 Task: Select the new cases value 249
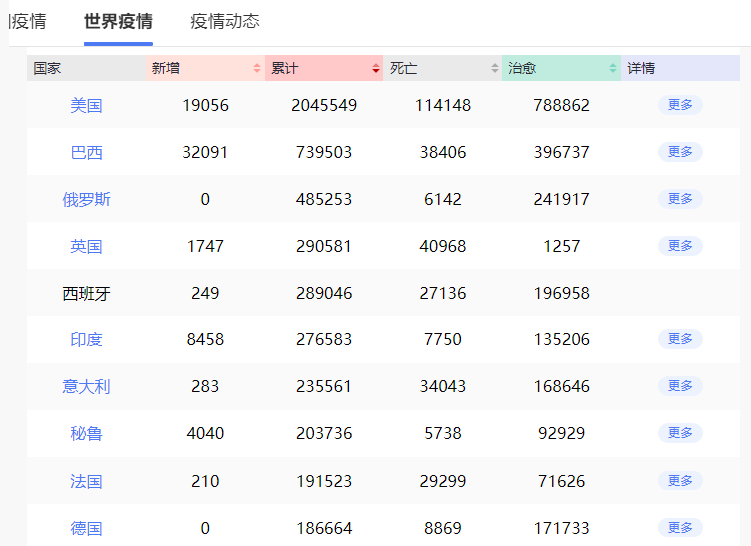tap(205, 293)
